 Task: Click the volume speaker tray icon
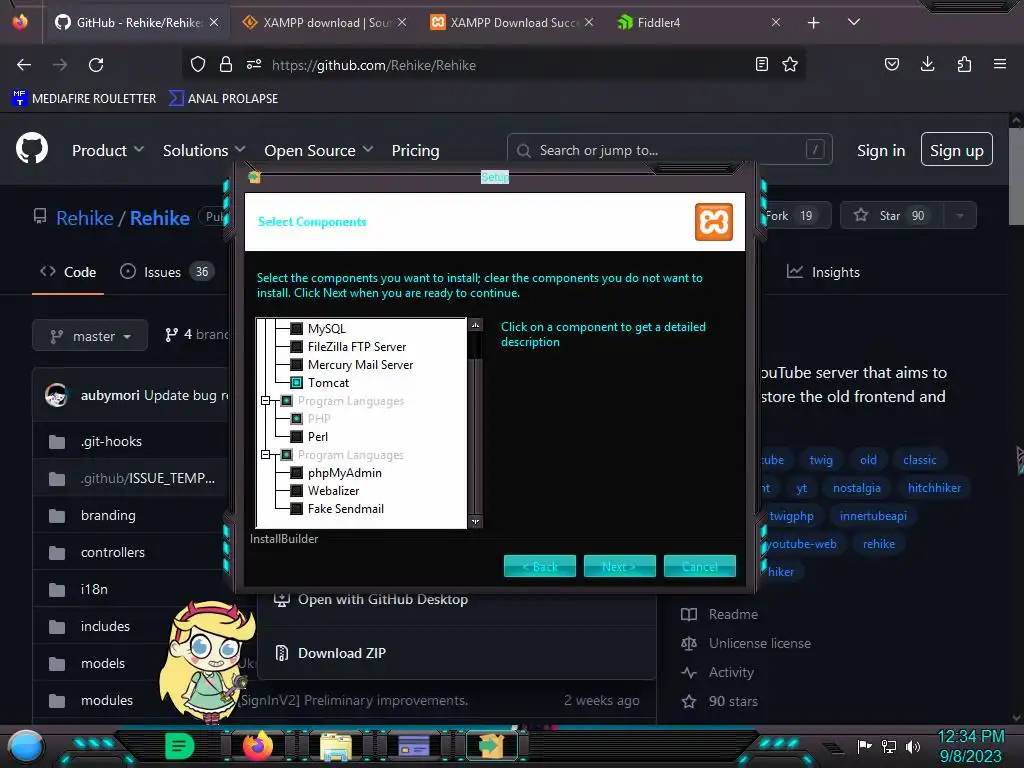coord(913,746)
